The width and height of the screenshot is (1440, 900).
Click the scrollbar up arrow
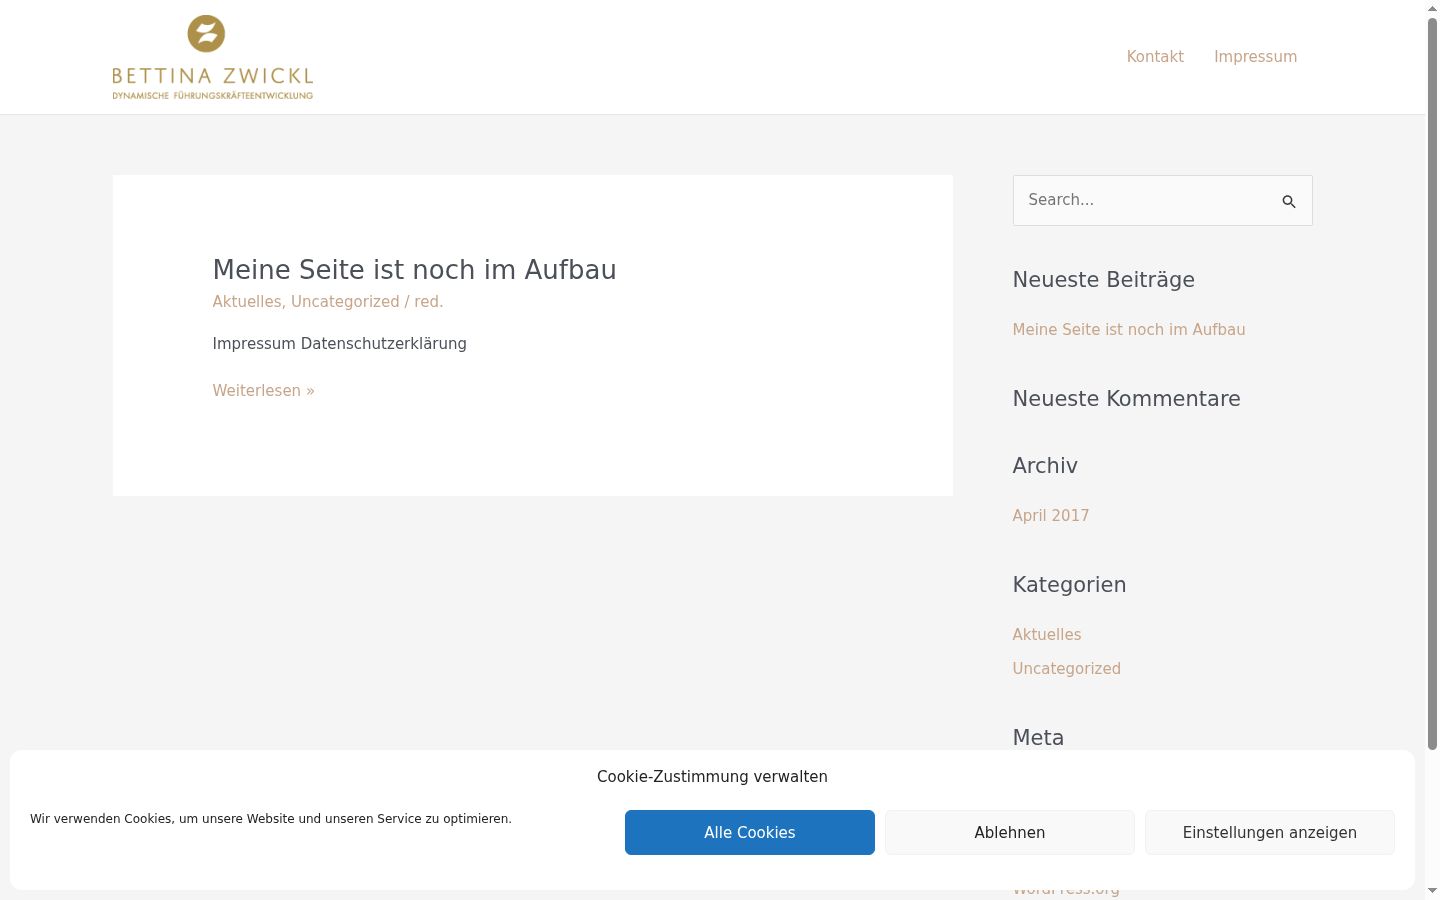coord(1432,7)
